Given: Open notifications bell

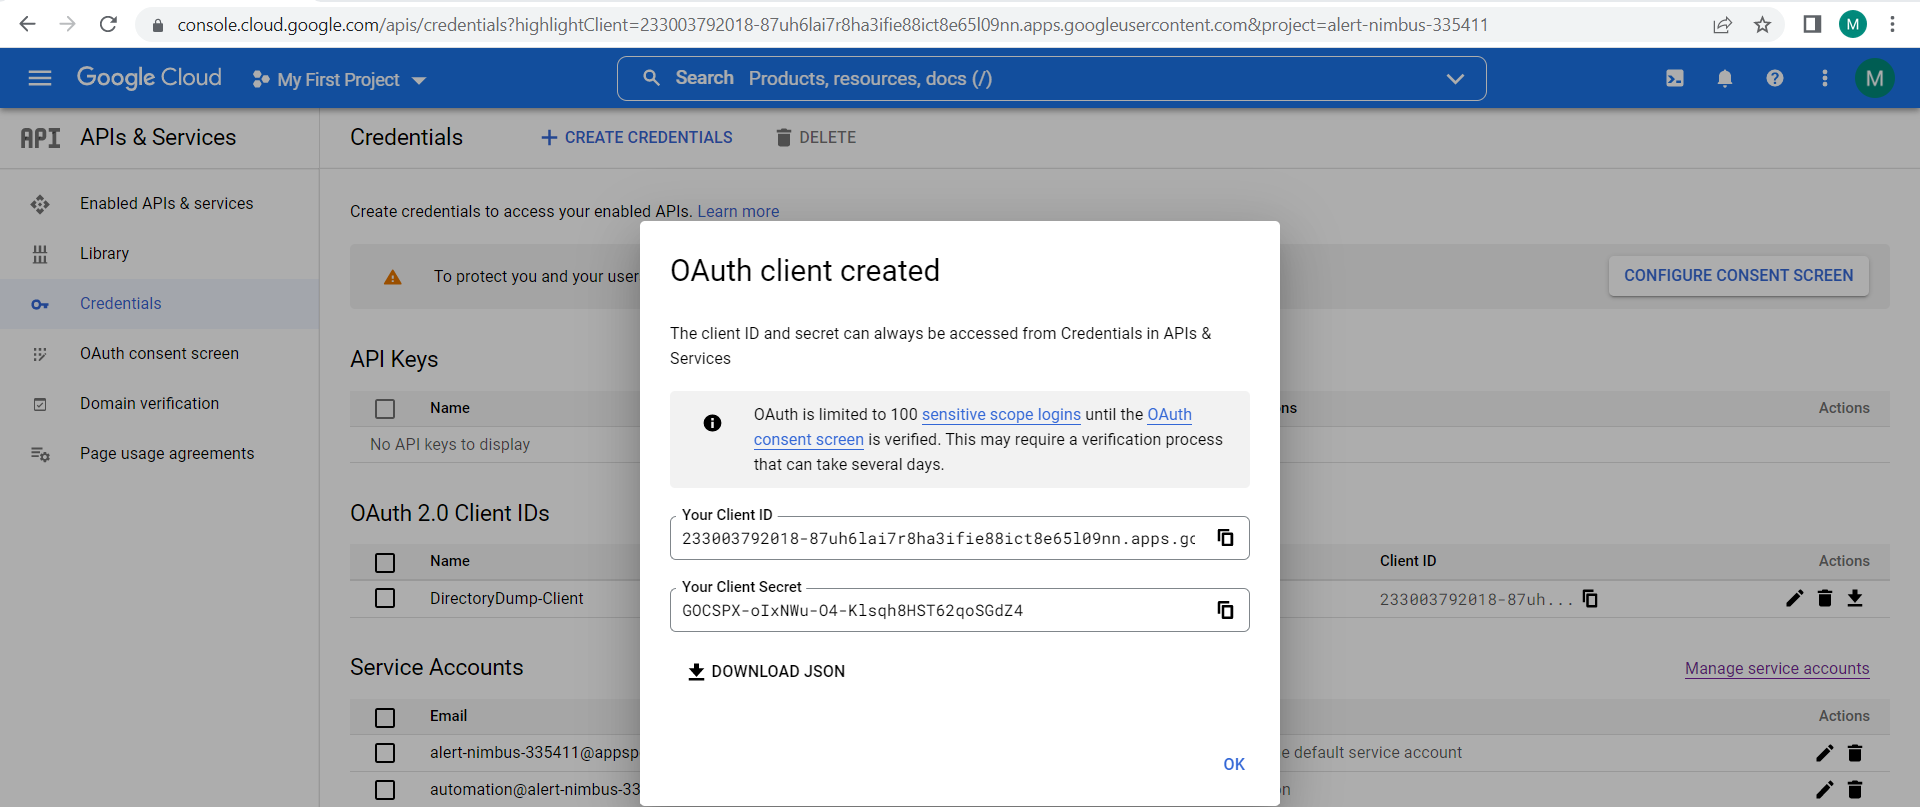Looking at the screenshot, I should 1725,78.
